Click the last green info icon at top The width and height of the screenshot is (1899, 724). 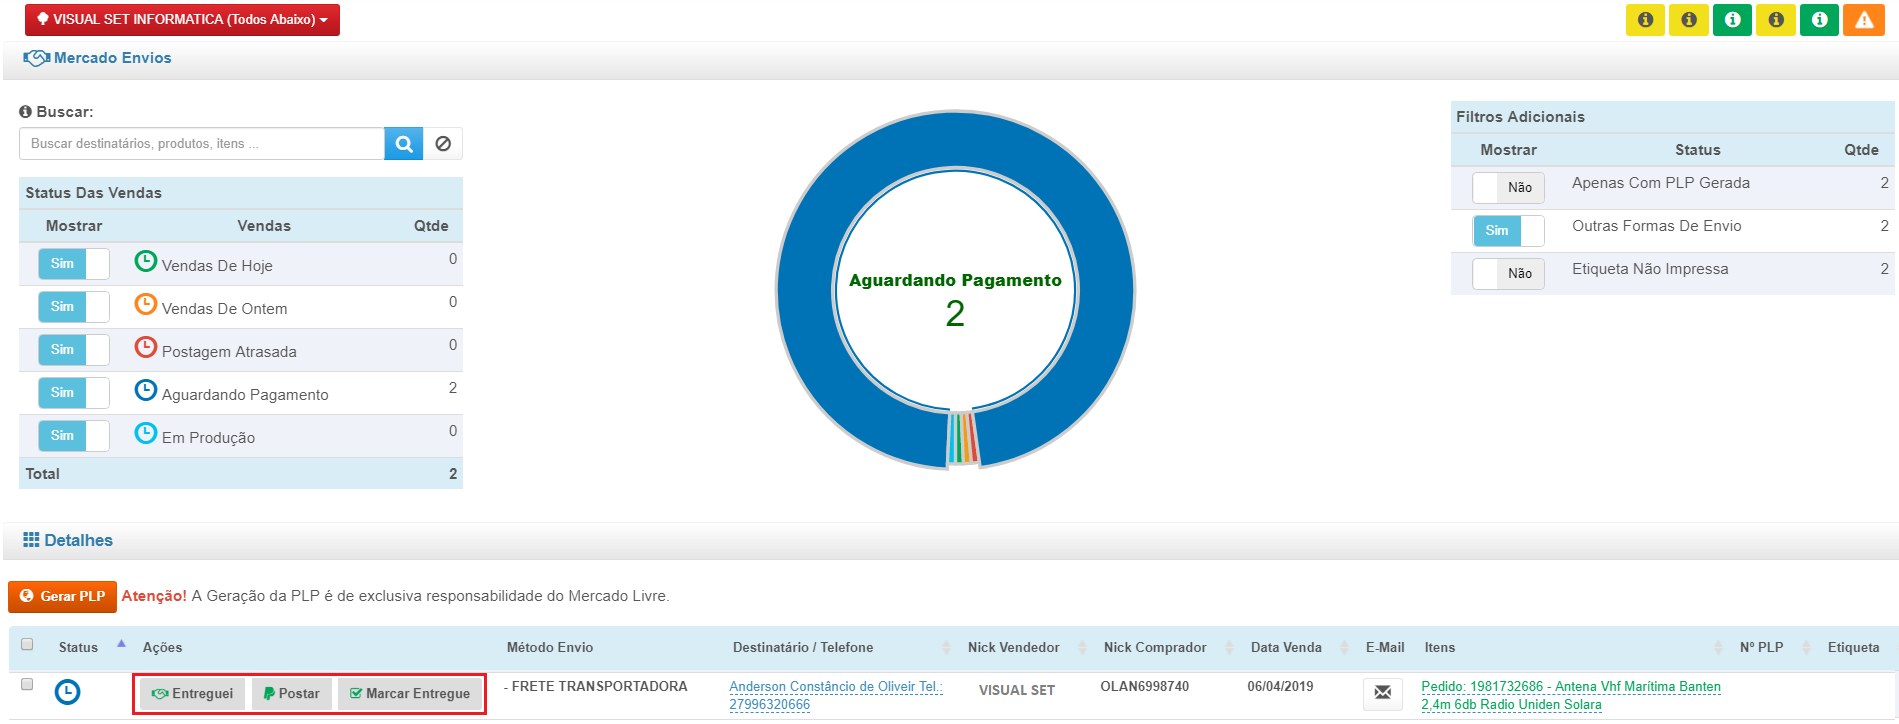1819,20
